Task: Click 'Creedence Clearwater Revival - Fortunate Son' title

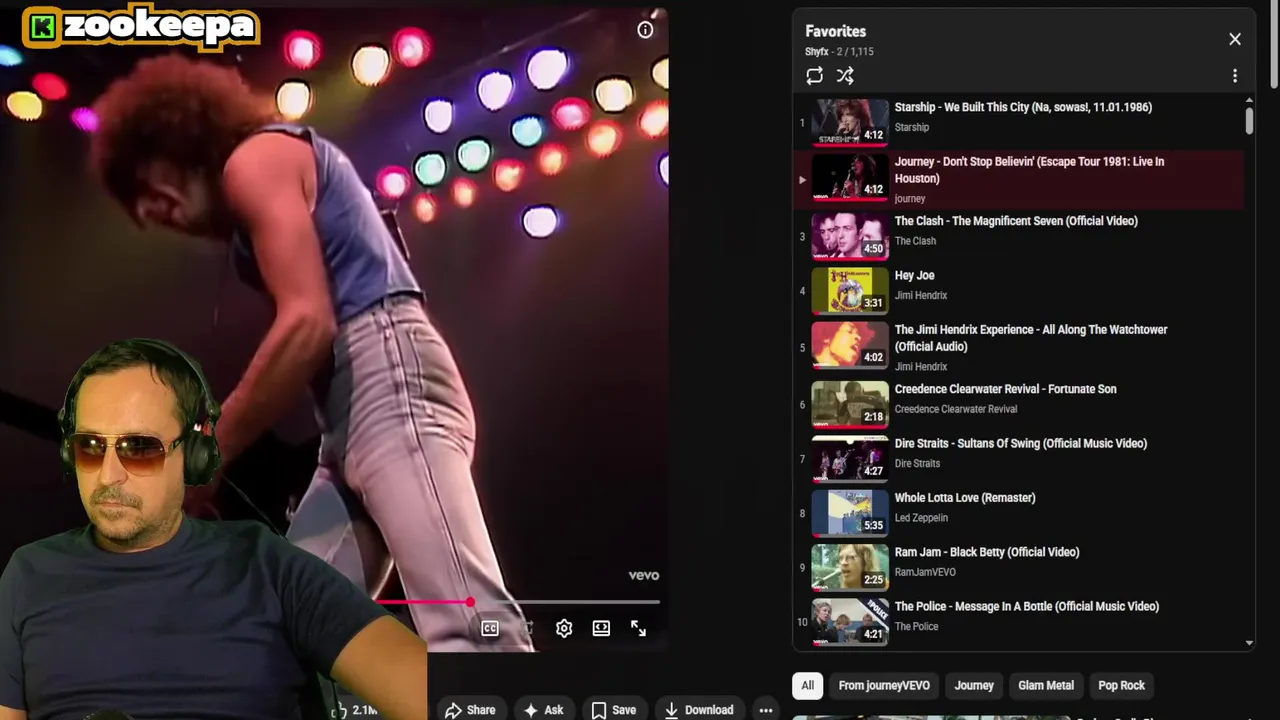Action: pos(1005,389)
